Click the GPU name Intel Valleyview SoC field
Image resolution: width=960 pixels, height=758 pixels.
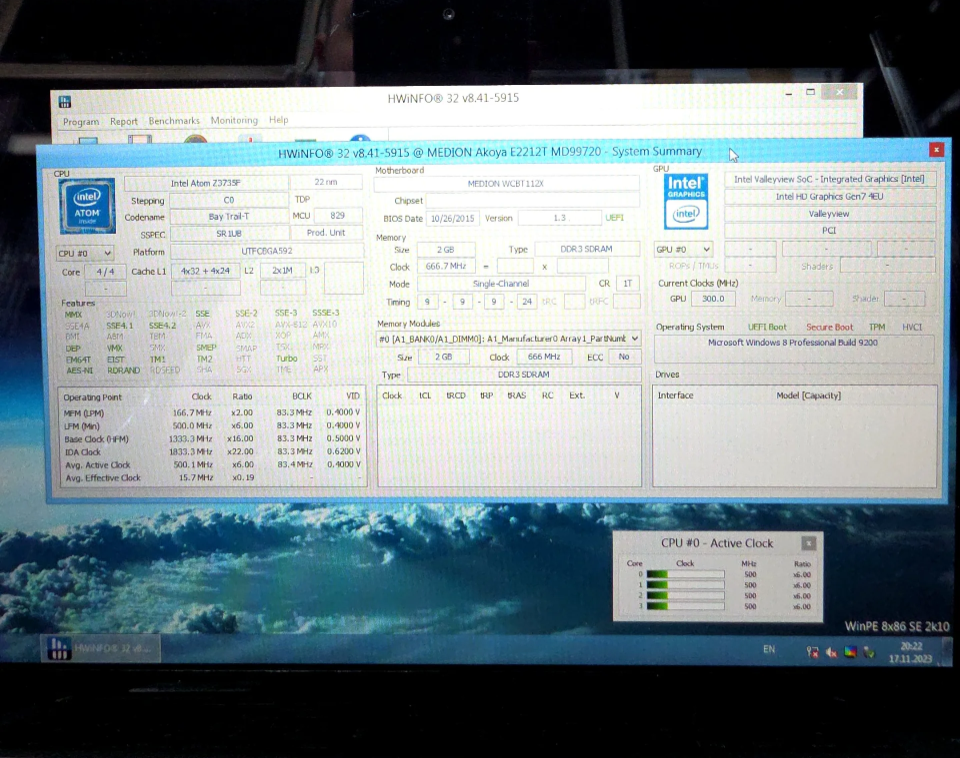pyautogui.click(x=829, y=179)
